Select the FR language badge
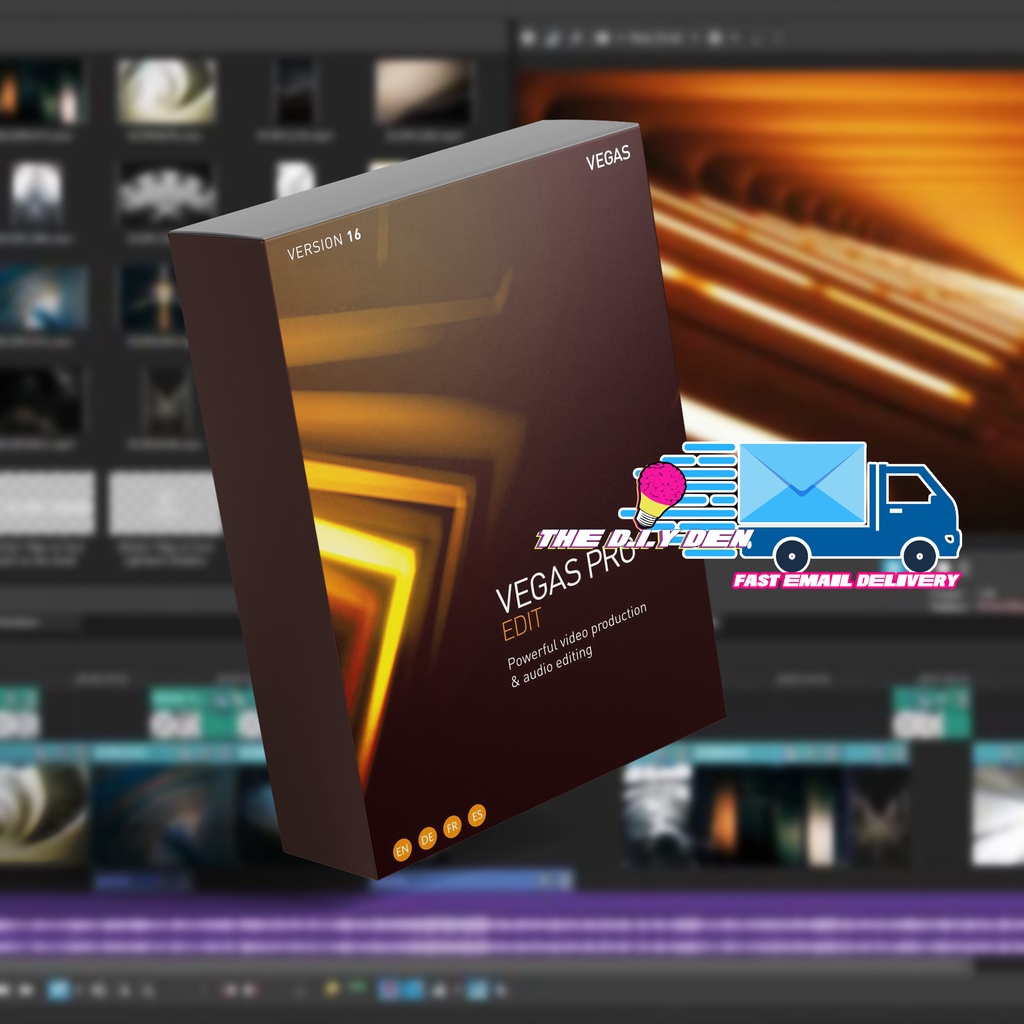This screenshot has width=1024, height=1024. tap(453, 828)
